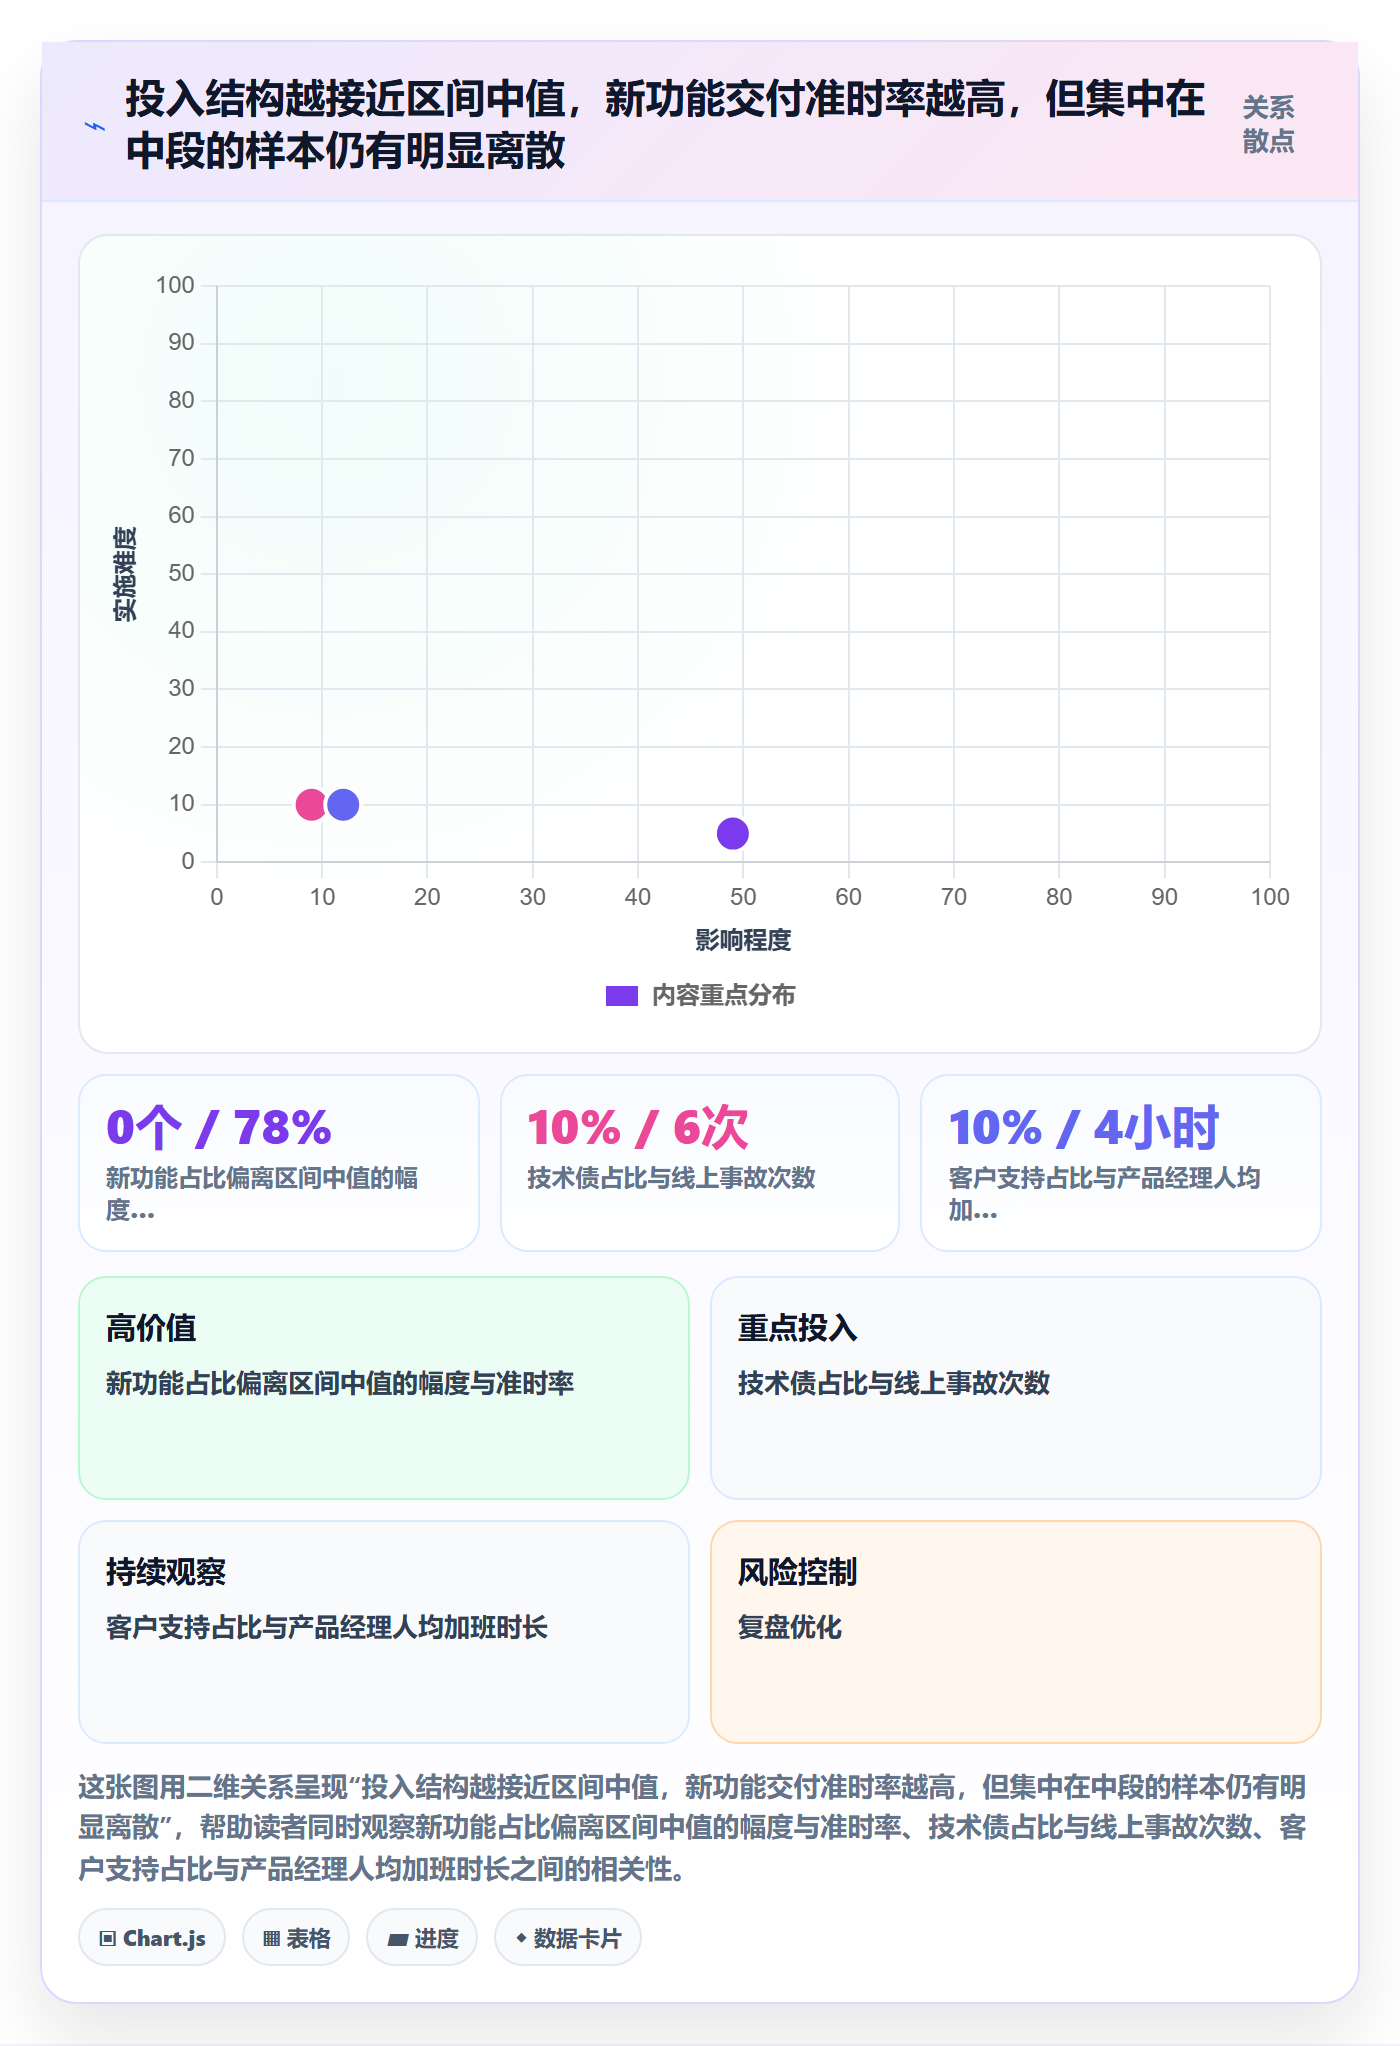Toggle the 内容重点分布 legend swatch

pyautogui.click(x=622, y=996)
